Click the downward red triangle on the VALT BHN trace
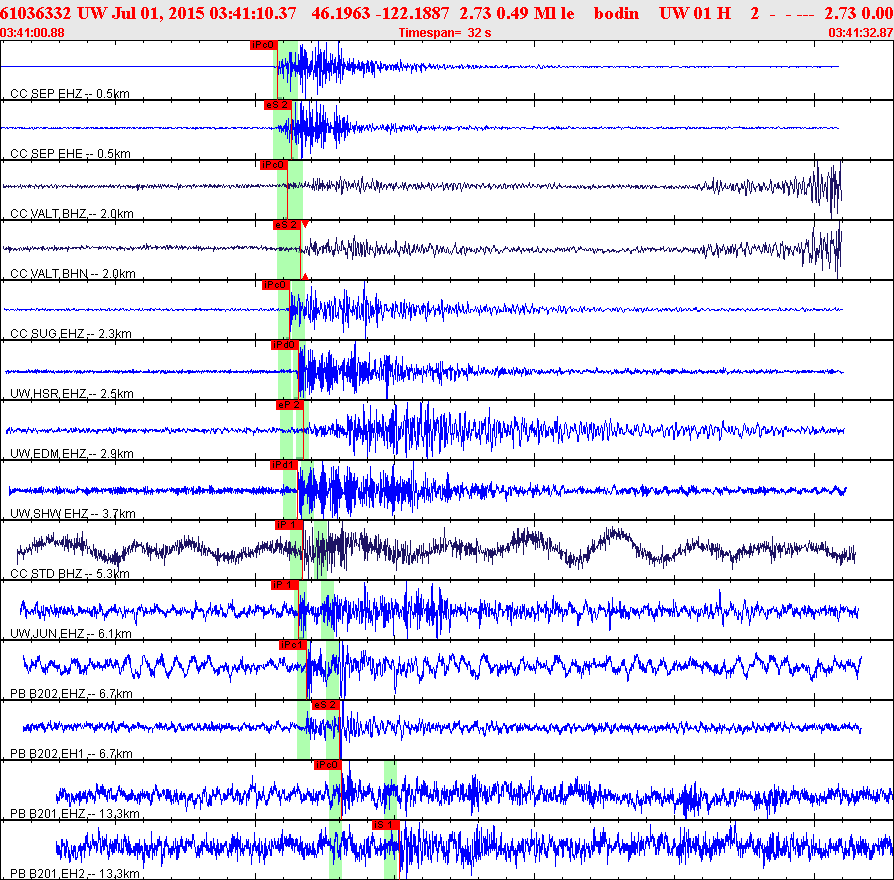Viewport: 894px width, 880px height. [x=305, y=224]
